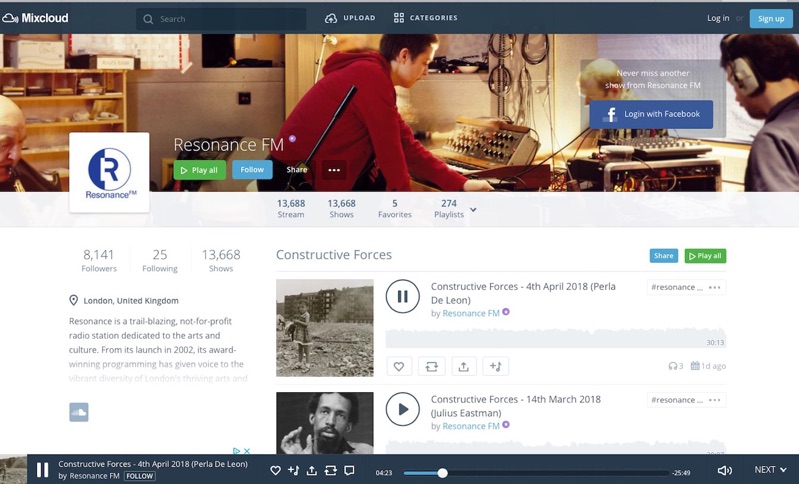This screenshot has height=484, width=799.
Task: Click #resonance tag on 4th April show
Action: tap(677, 287)
